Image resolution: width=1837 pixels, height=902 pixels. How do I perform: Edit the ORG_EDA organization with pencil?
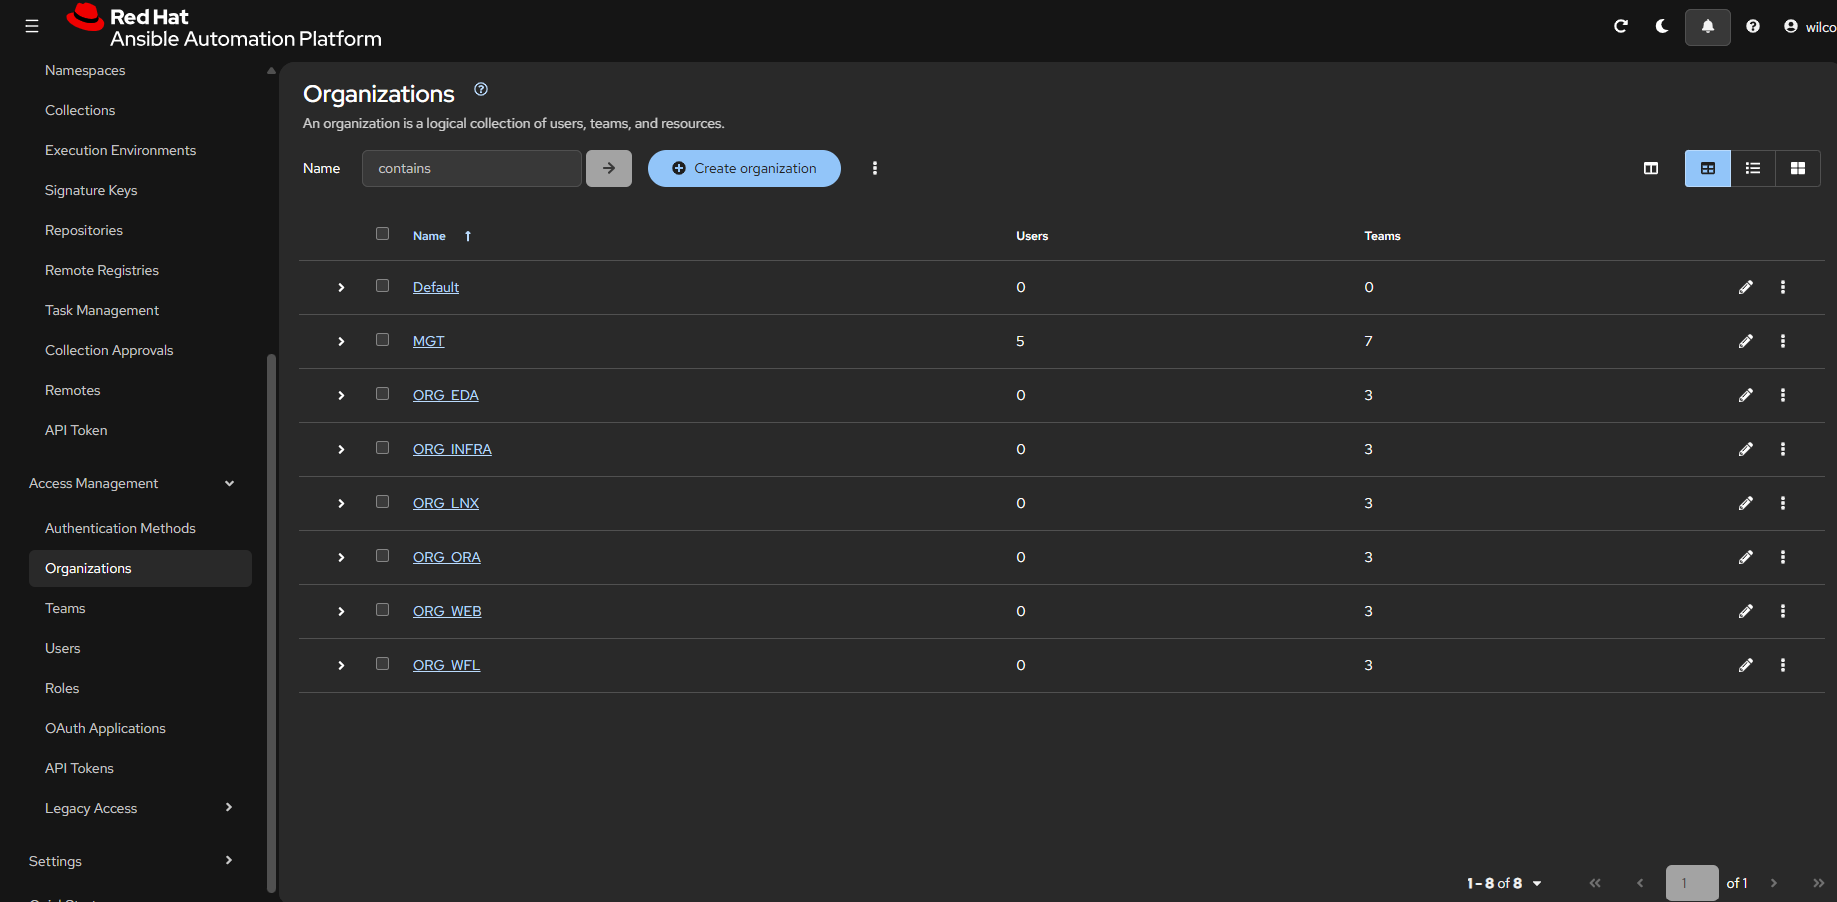[1746, 395]
